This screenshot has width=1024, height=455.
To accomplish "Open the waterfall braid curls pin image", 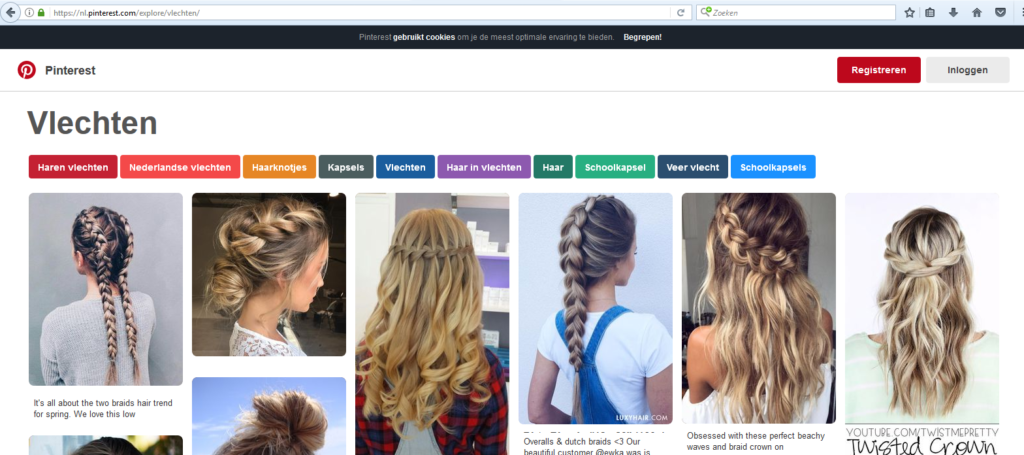I will tap(432, 324).
